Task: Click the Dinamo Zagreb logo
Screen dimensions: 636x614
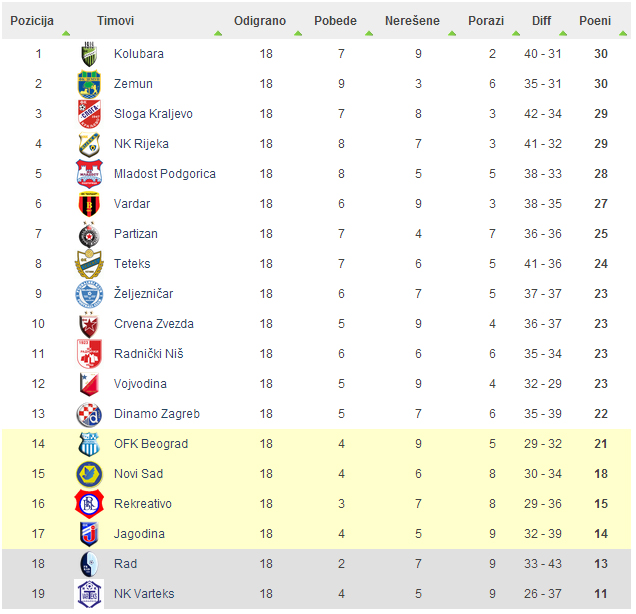Action: pyautogui.click(x=89, y=414)
